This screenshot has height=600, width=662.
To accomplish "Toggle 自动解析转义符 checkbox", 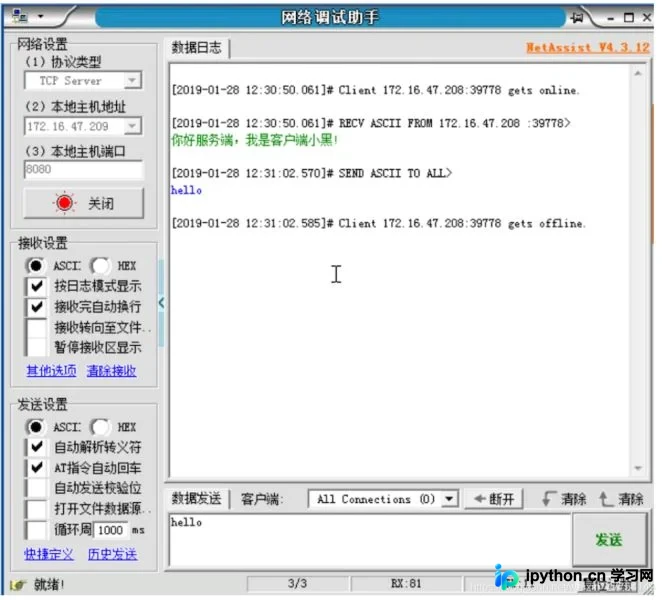I will click(37, 447).
